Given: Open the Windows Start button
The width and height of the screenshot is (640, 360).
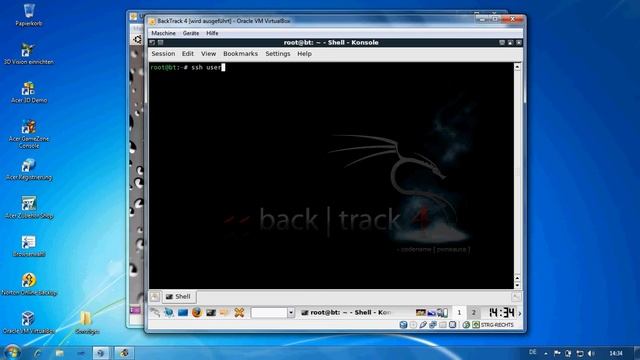Looking at the screenshot, I should pos(12,352).
